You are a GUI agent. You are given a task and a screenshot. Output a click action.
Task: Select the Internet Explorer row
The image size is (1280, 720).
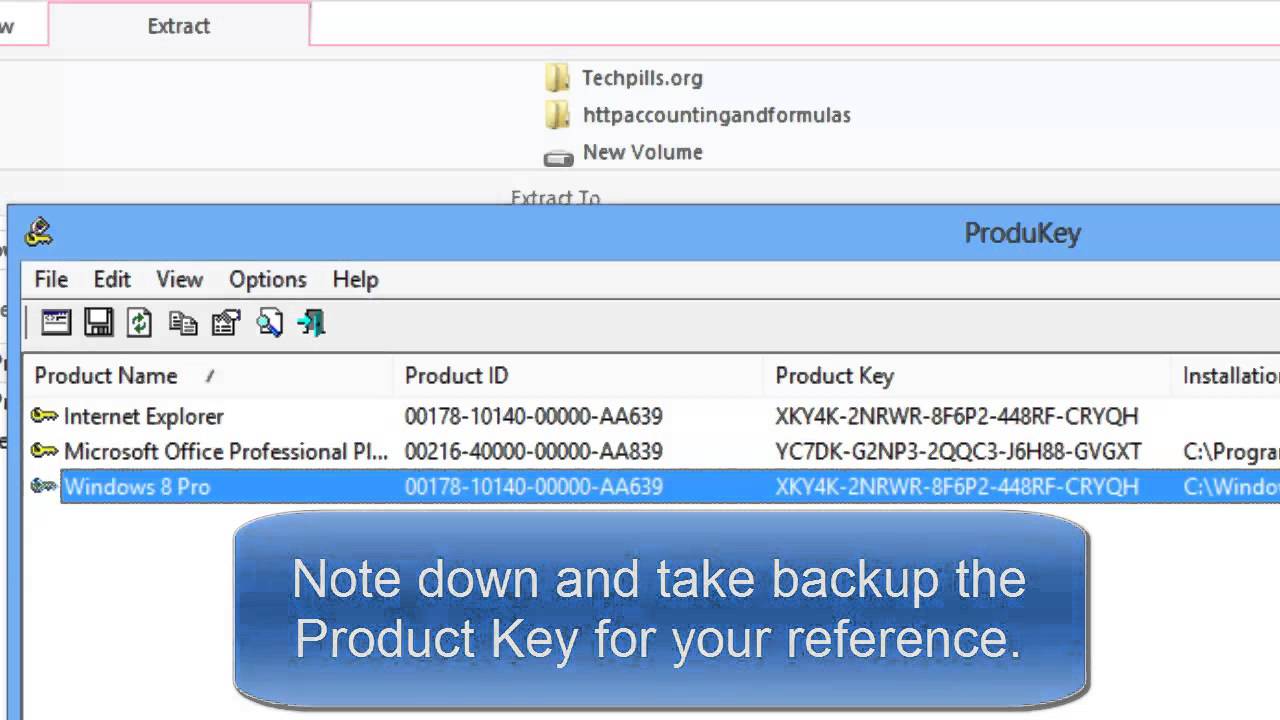coord(143,416)
